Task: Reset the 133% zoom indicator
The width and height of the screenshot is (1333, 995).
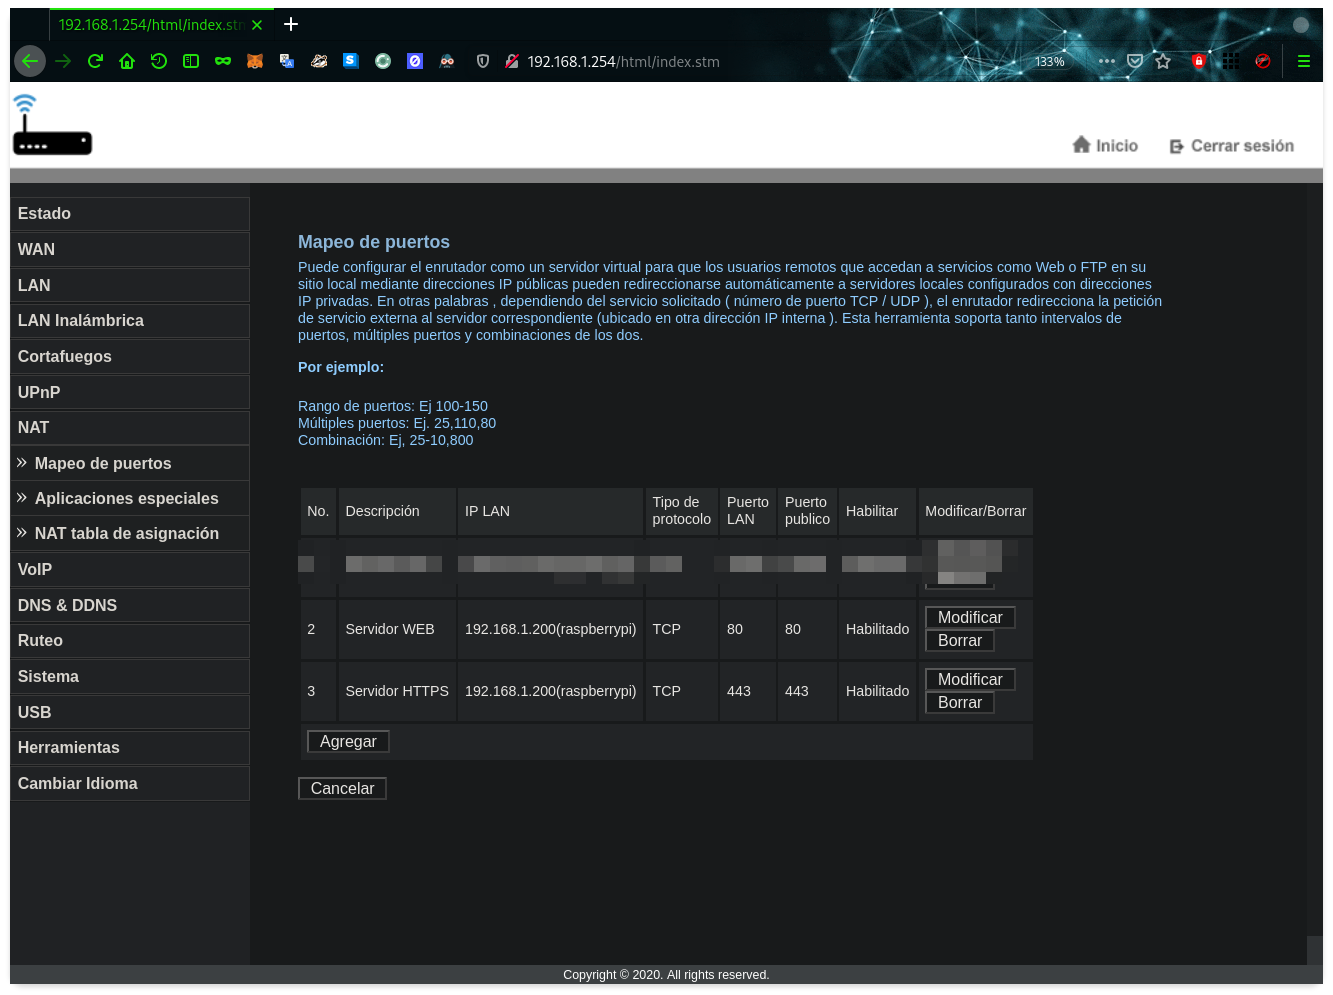Action: coord(1049,61)
